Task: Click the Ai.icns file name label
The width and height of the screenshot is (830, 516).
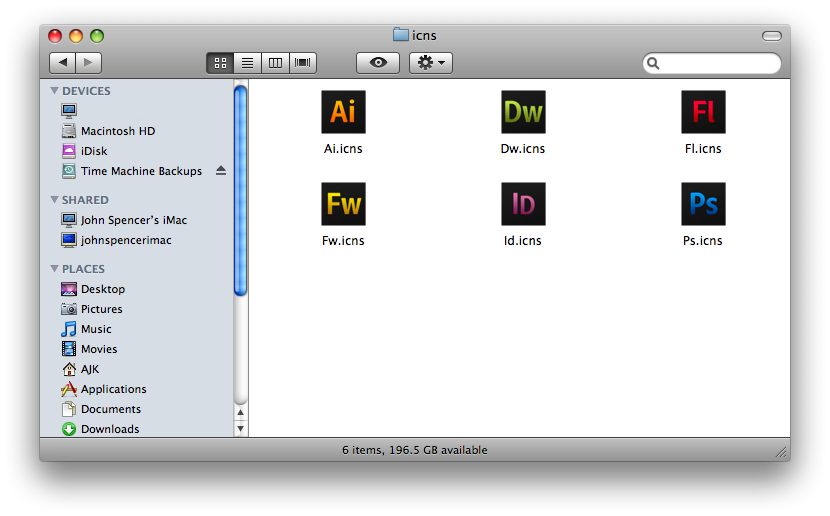Action: click(343, 149)
